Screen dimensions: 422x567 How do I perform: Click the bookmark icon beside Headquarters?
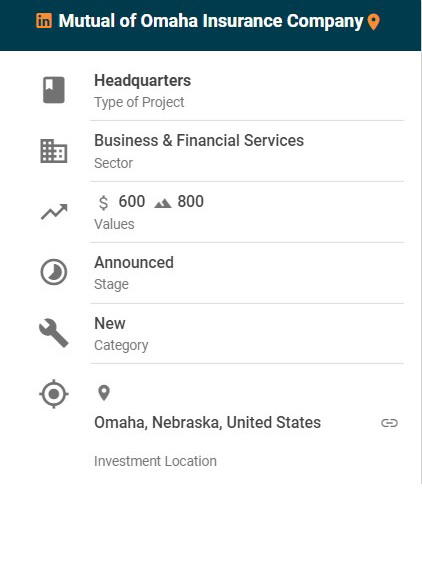pyautogui.click(x=54, y=90)
